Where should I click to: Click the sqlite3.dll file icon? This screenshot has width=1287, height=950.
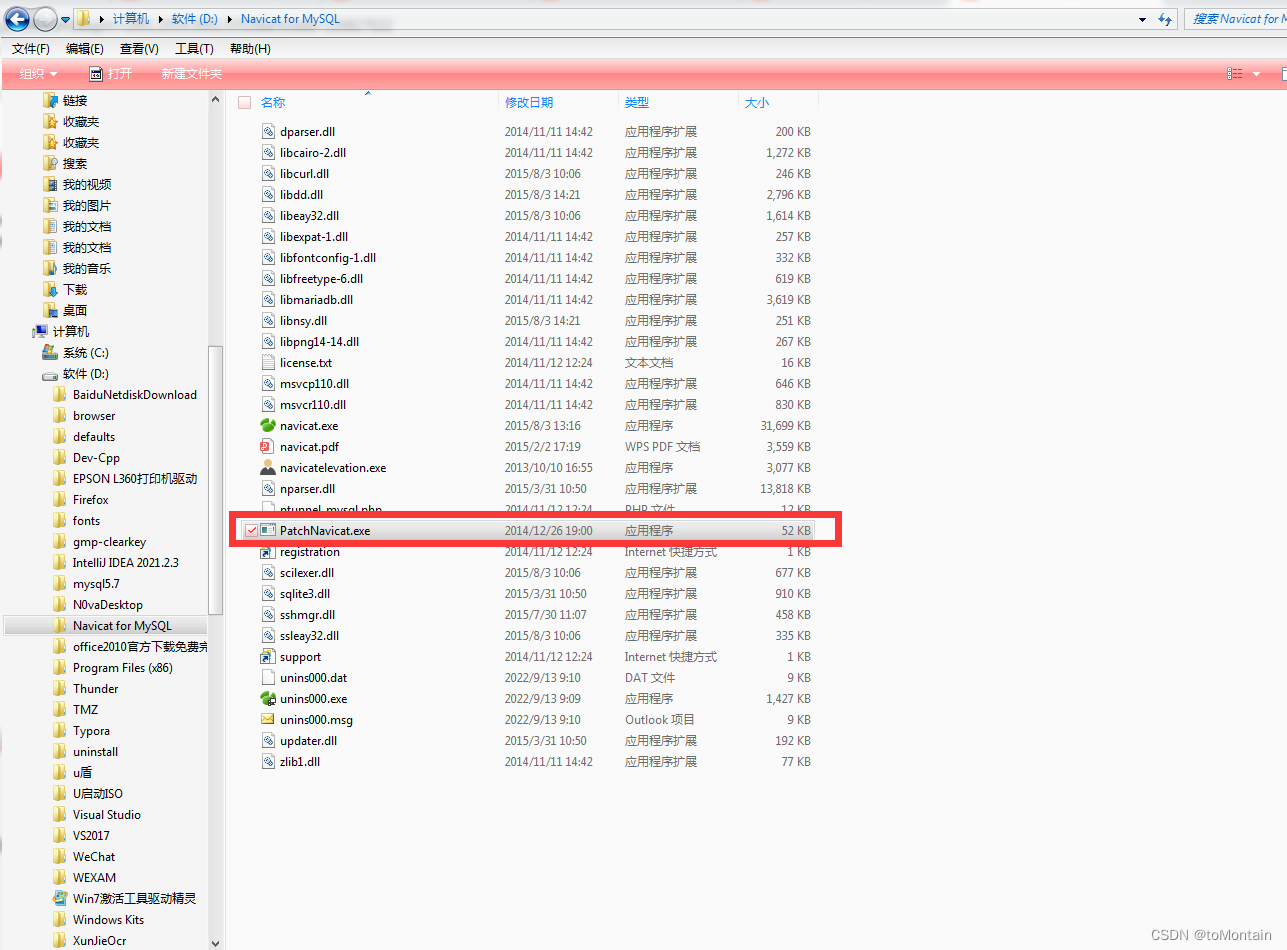pyautogui.click(x=267, y=594)
